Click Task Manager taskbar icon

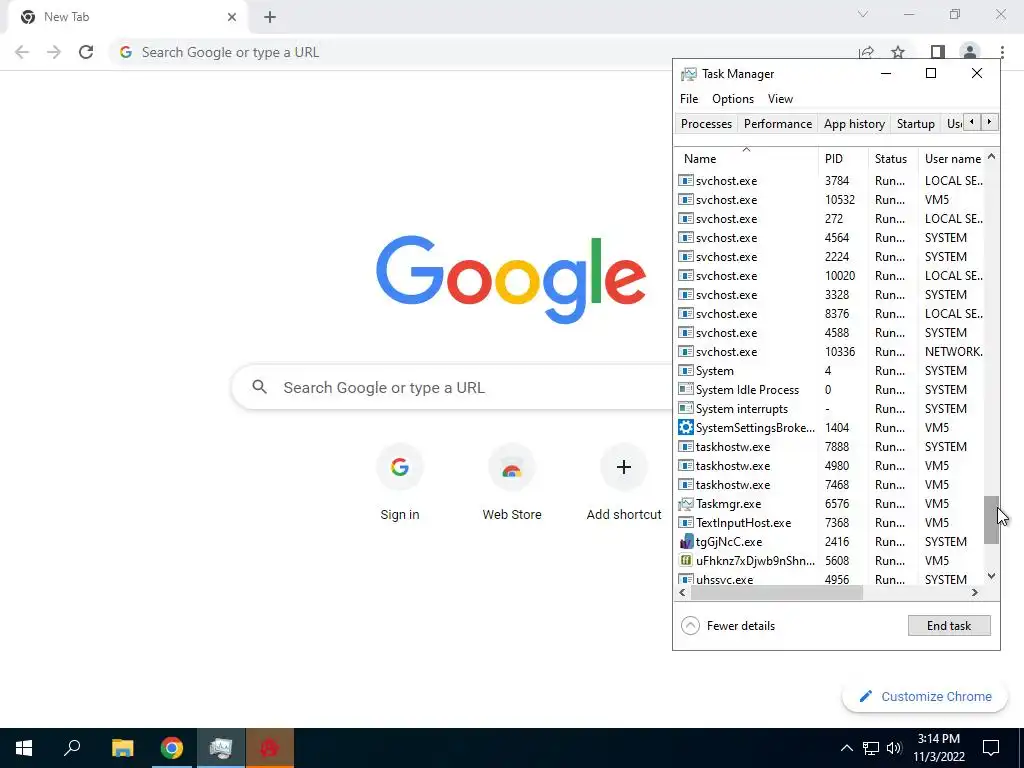(x=221, y=748)
